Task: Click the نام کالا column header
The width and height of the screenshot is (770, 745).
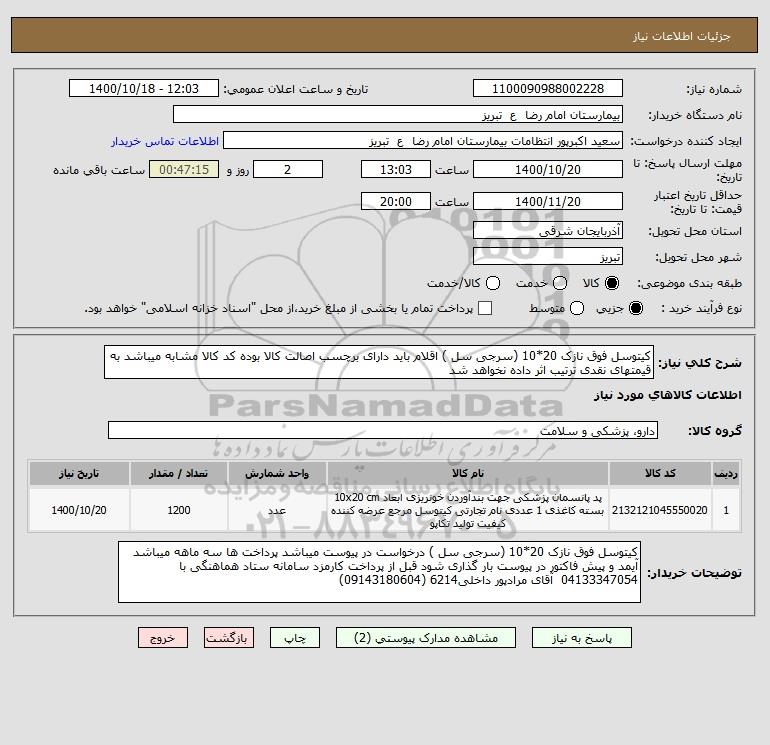Action: click(x=468, y=473)
